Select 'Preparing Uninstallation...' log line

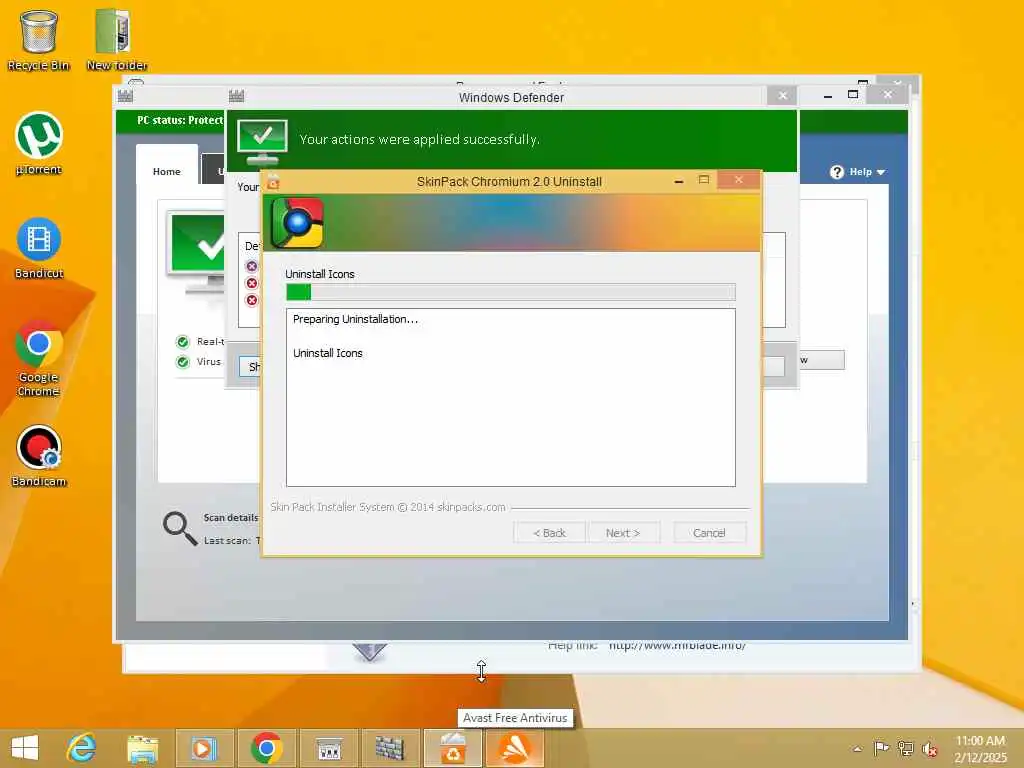[x=355, y=319]
